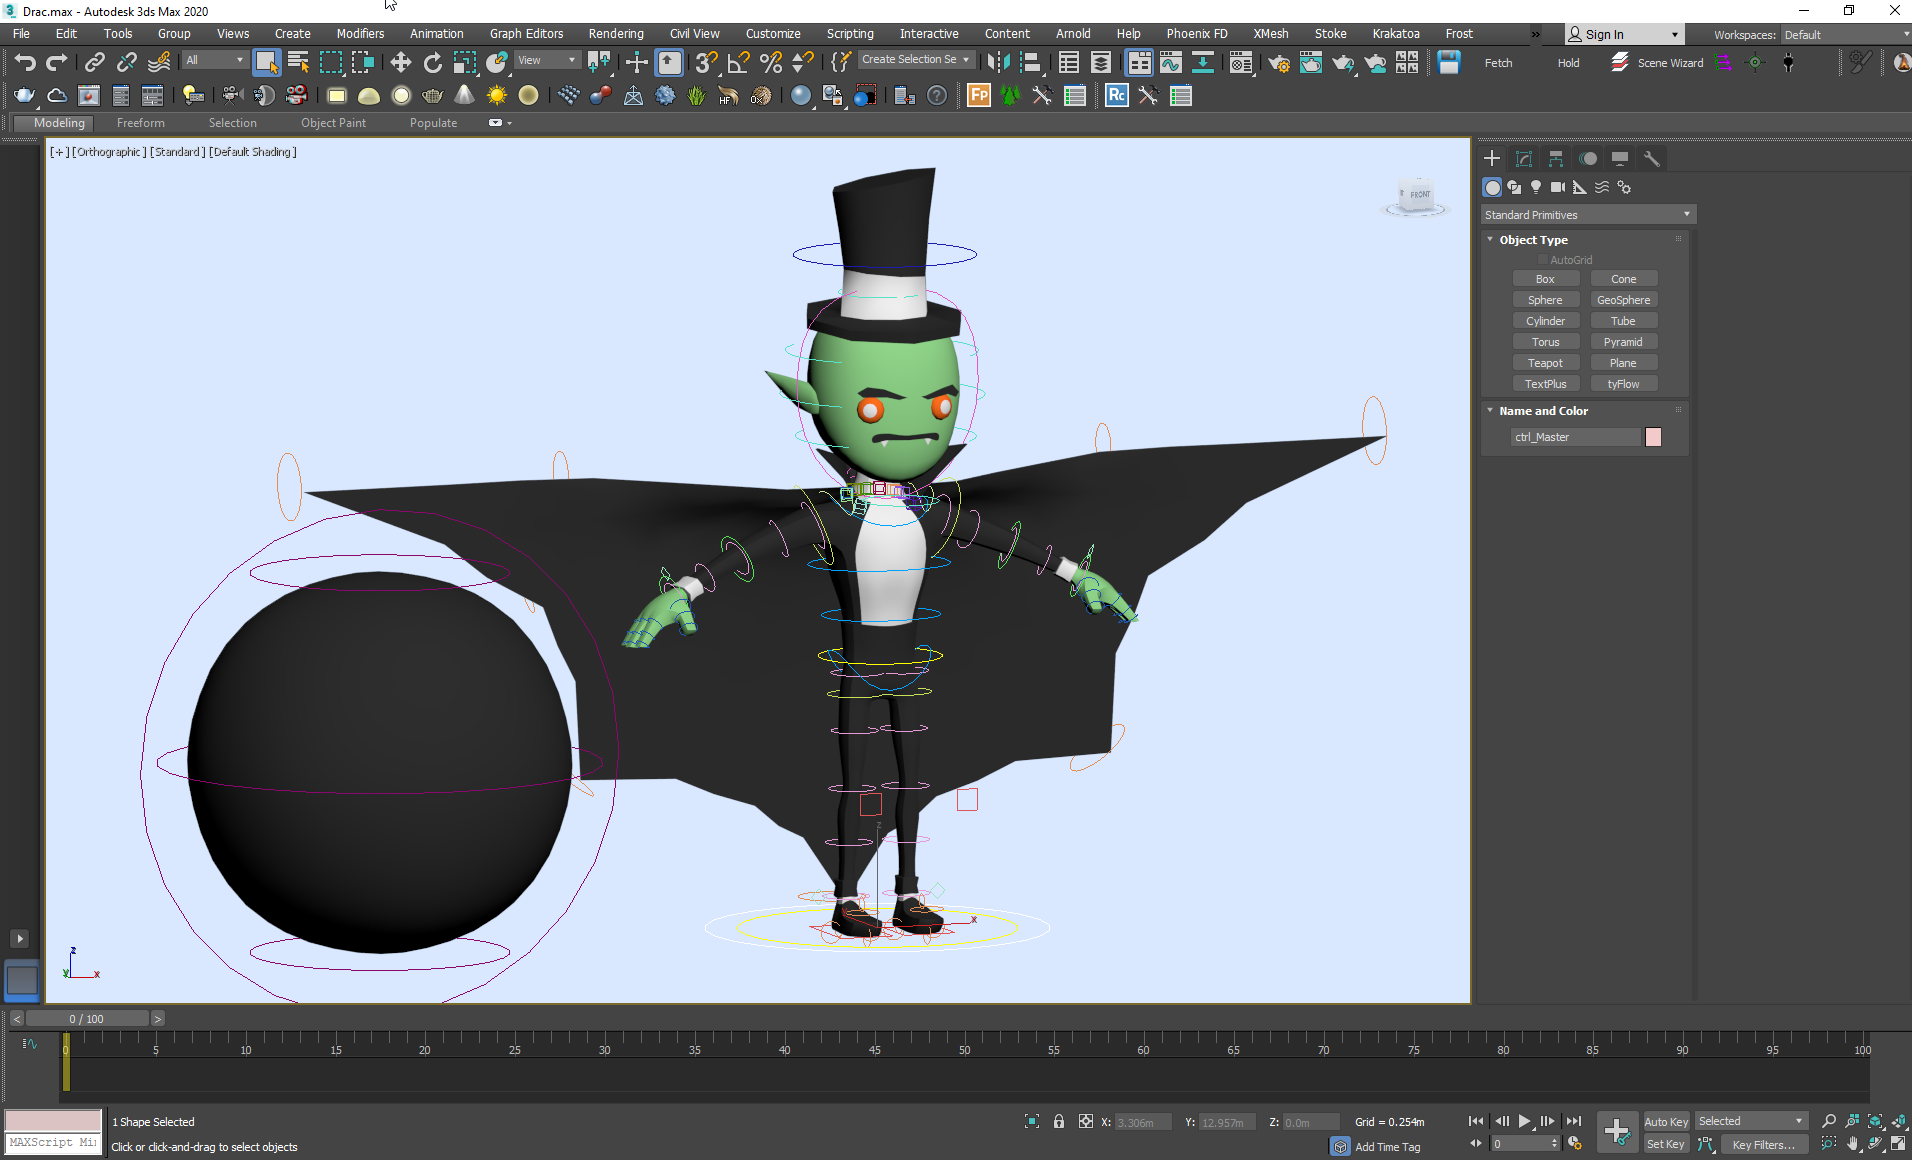Viewport: 1912px width, 1160px height.
Task: Show the Lights category icon
Action: point(1536,187)
